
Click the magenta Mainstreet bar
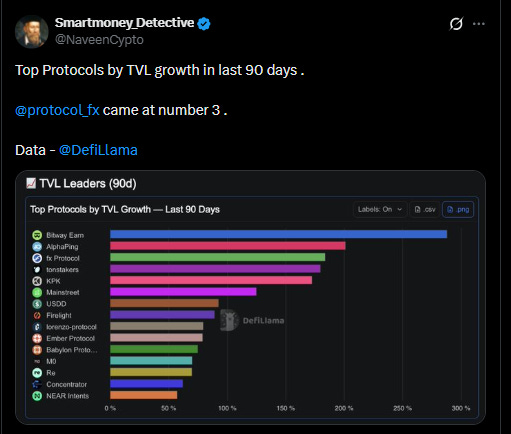point(183,292)
